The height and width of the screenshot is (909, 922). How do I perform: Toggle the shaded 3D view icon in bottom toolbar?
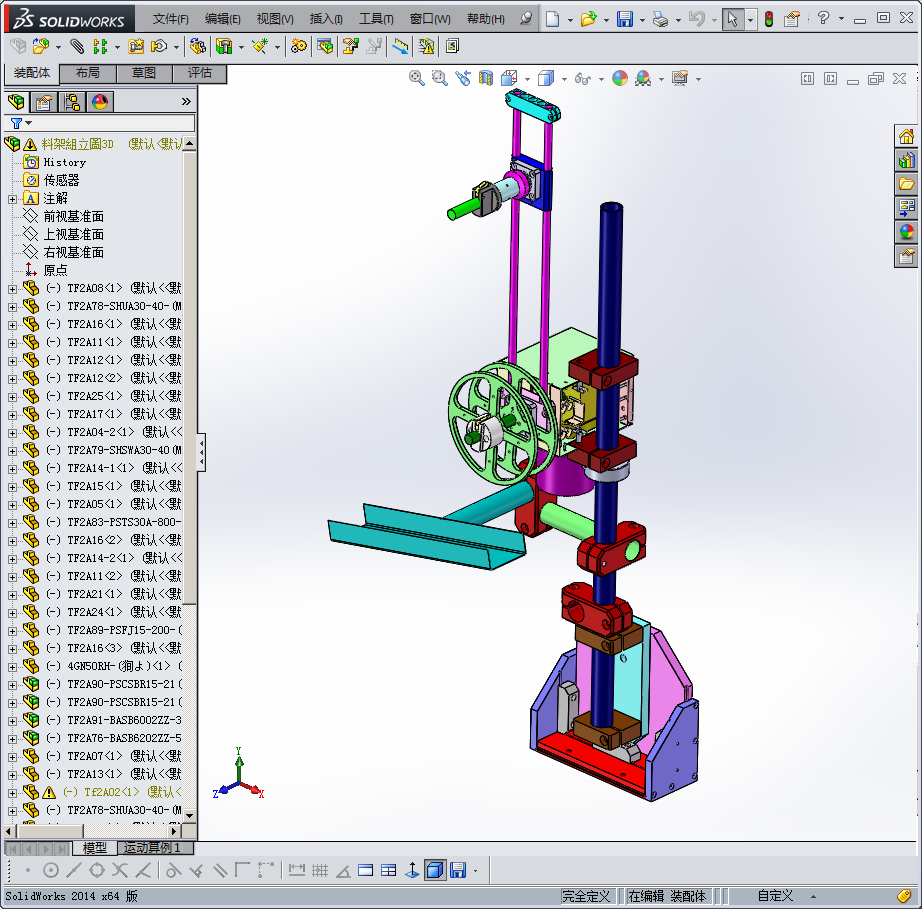435,870
